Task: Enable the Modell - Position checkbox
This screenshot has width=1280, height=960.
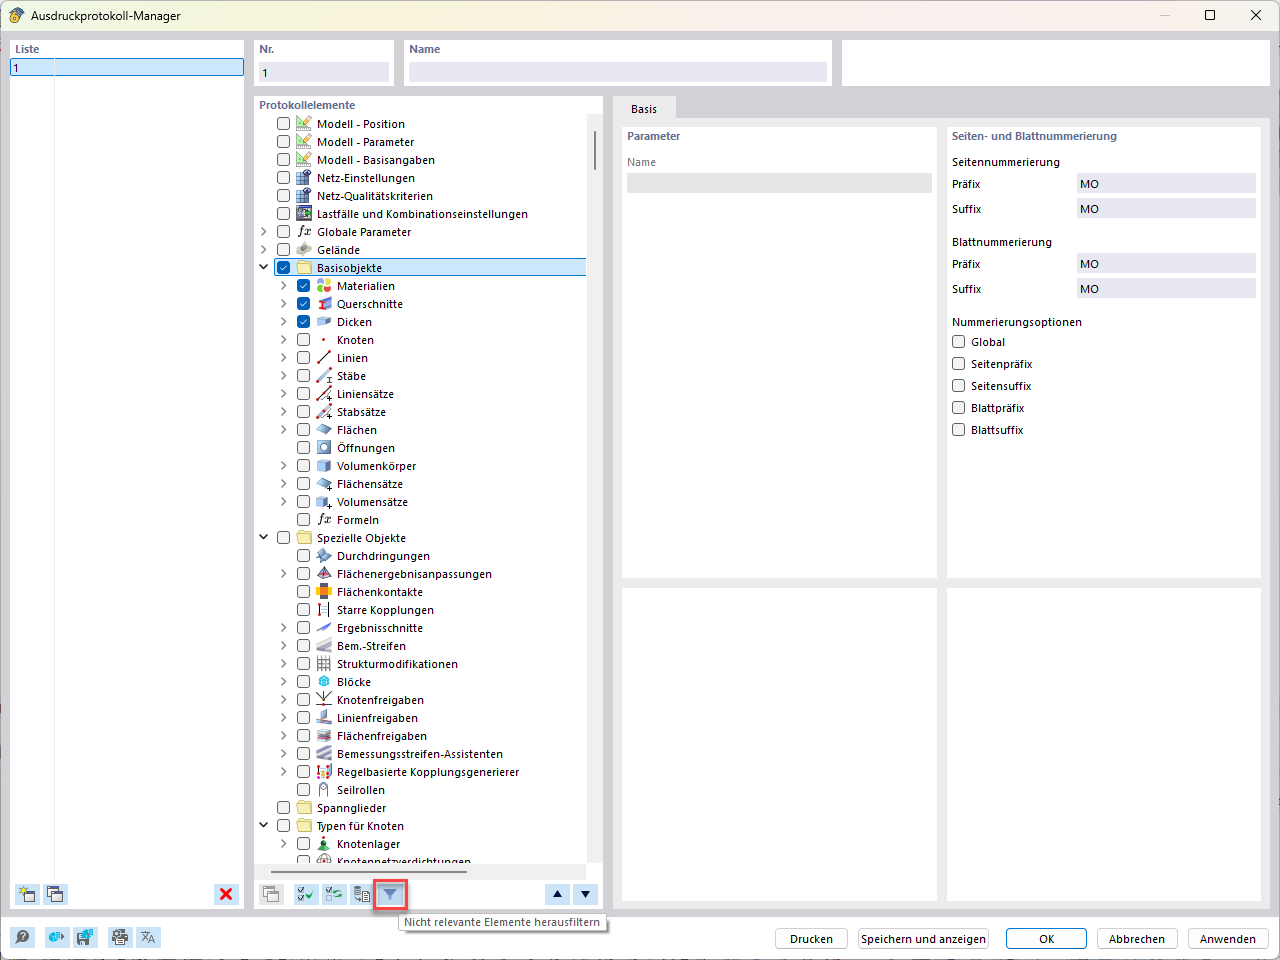Action: tap(284, 124)
